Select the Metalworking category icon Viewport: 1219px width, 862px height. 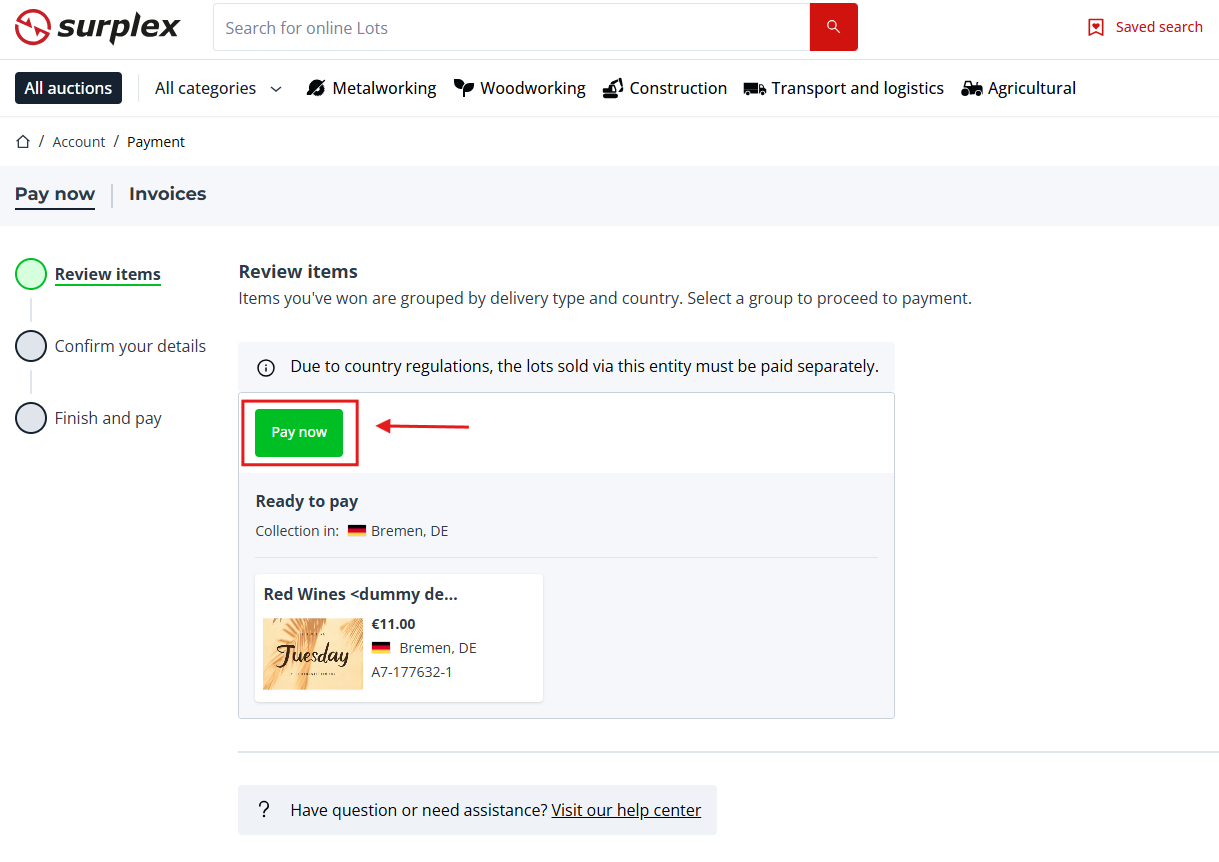coord(316,88)
